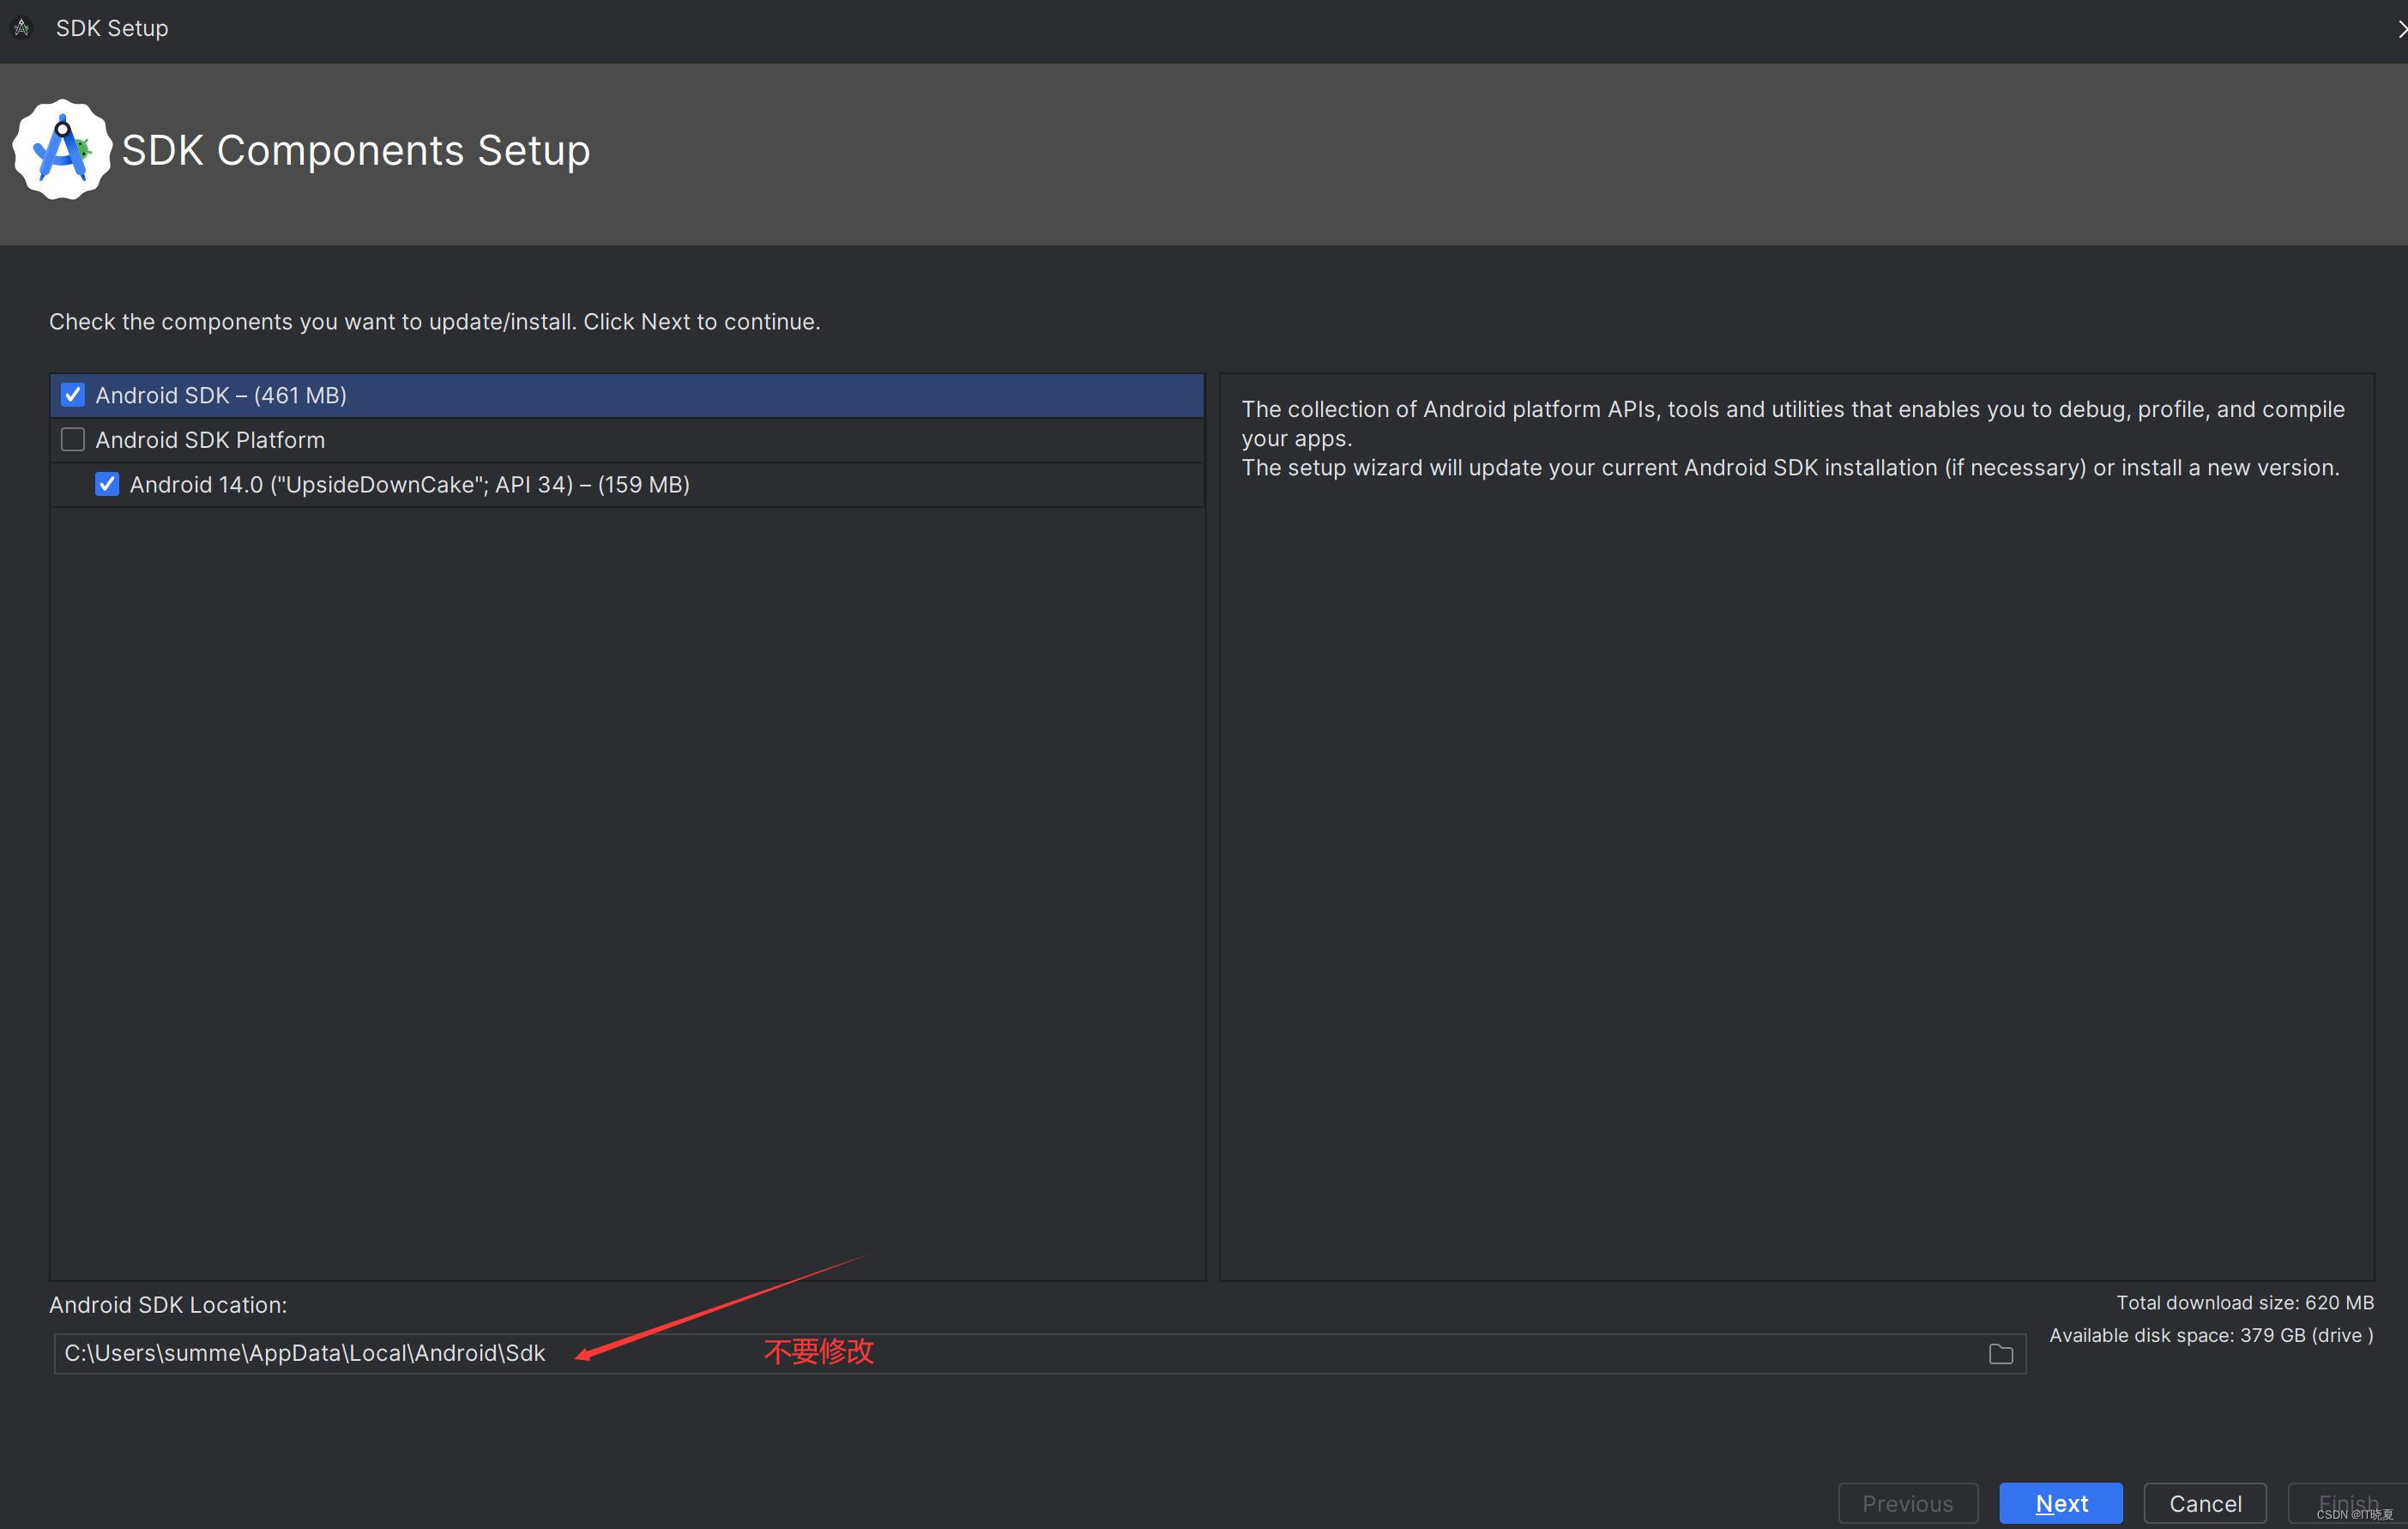Browse for SDK location using folder icon

(x=2000, y=1354)
